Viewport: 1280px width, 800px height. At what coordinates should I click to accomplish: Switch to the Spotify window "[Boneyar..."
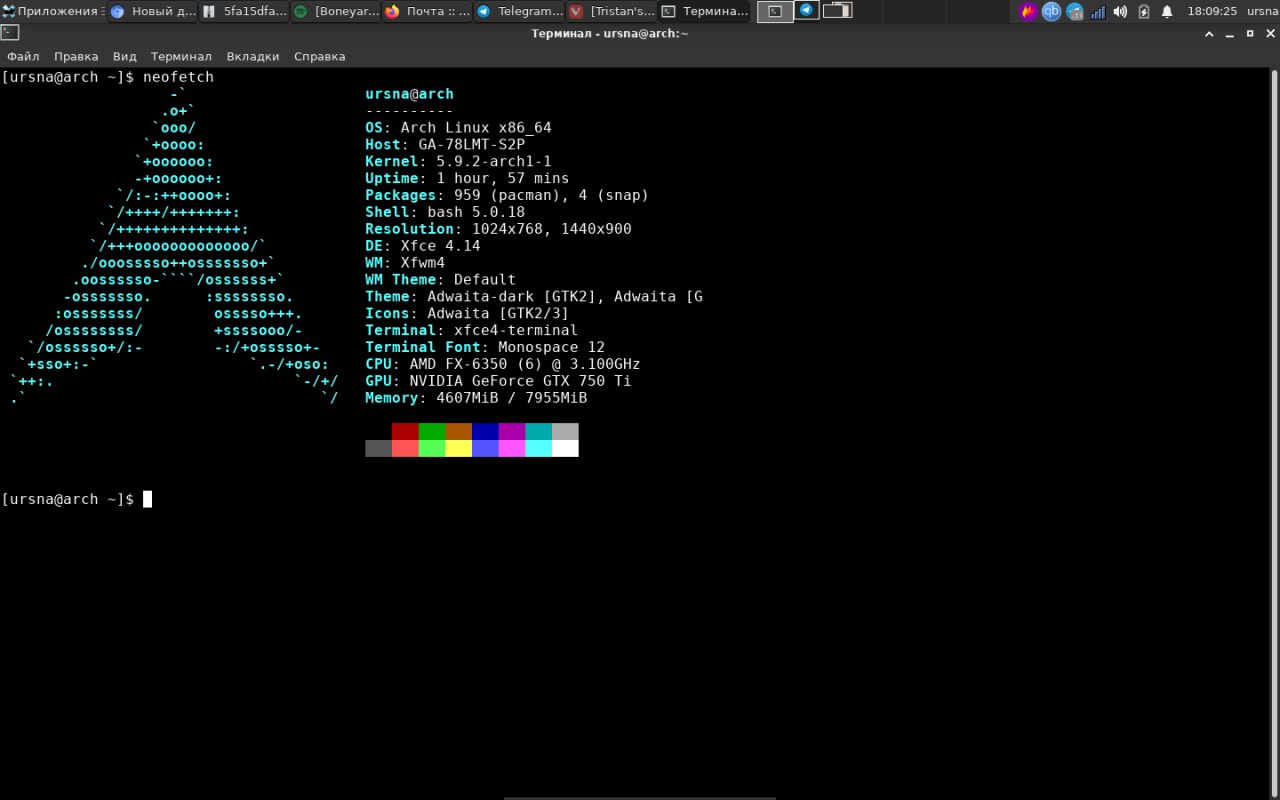click(x=335, y=11)
